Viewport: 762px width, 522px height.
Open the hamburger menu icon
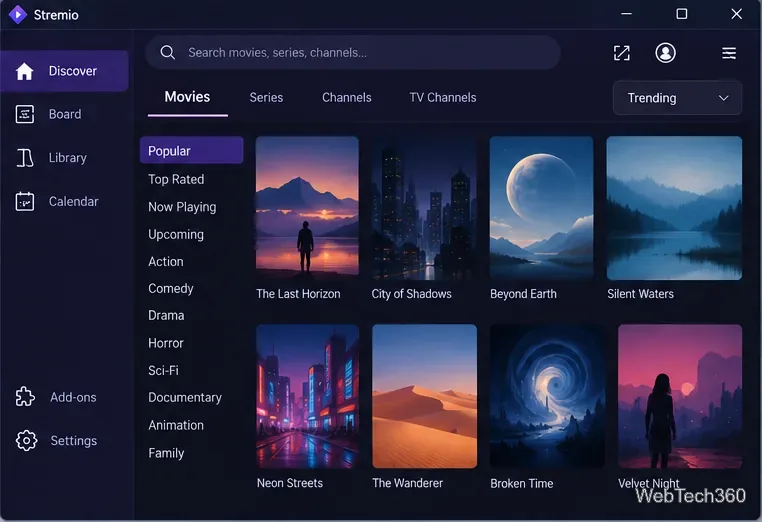click(728, 53)
